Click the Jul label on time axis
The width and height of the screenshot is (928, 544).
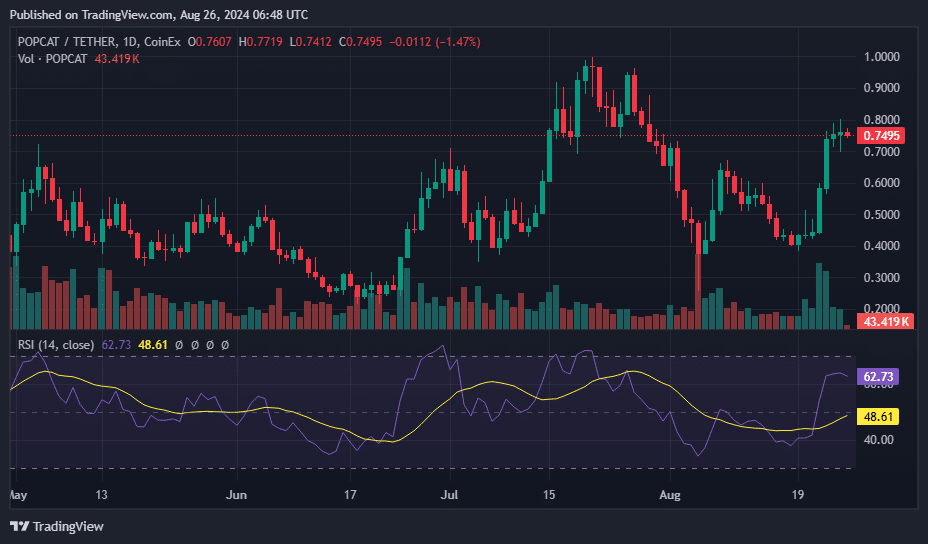tap(450, 494)
